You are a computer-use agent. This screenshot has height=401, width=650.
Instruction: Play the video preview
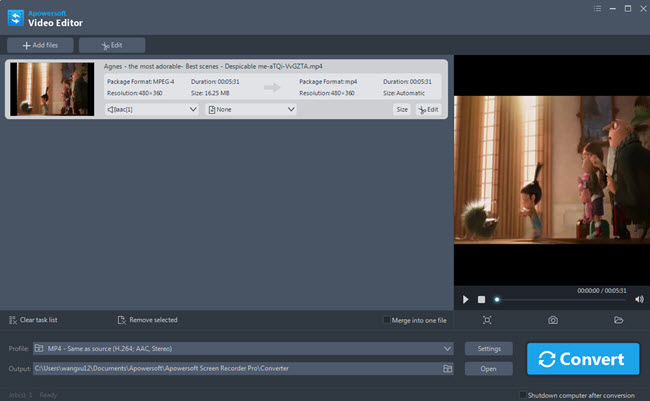pyautogui.click(x=465, y=299)
